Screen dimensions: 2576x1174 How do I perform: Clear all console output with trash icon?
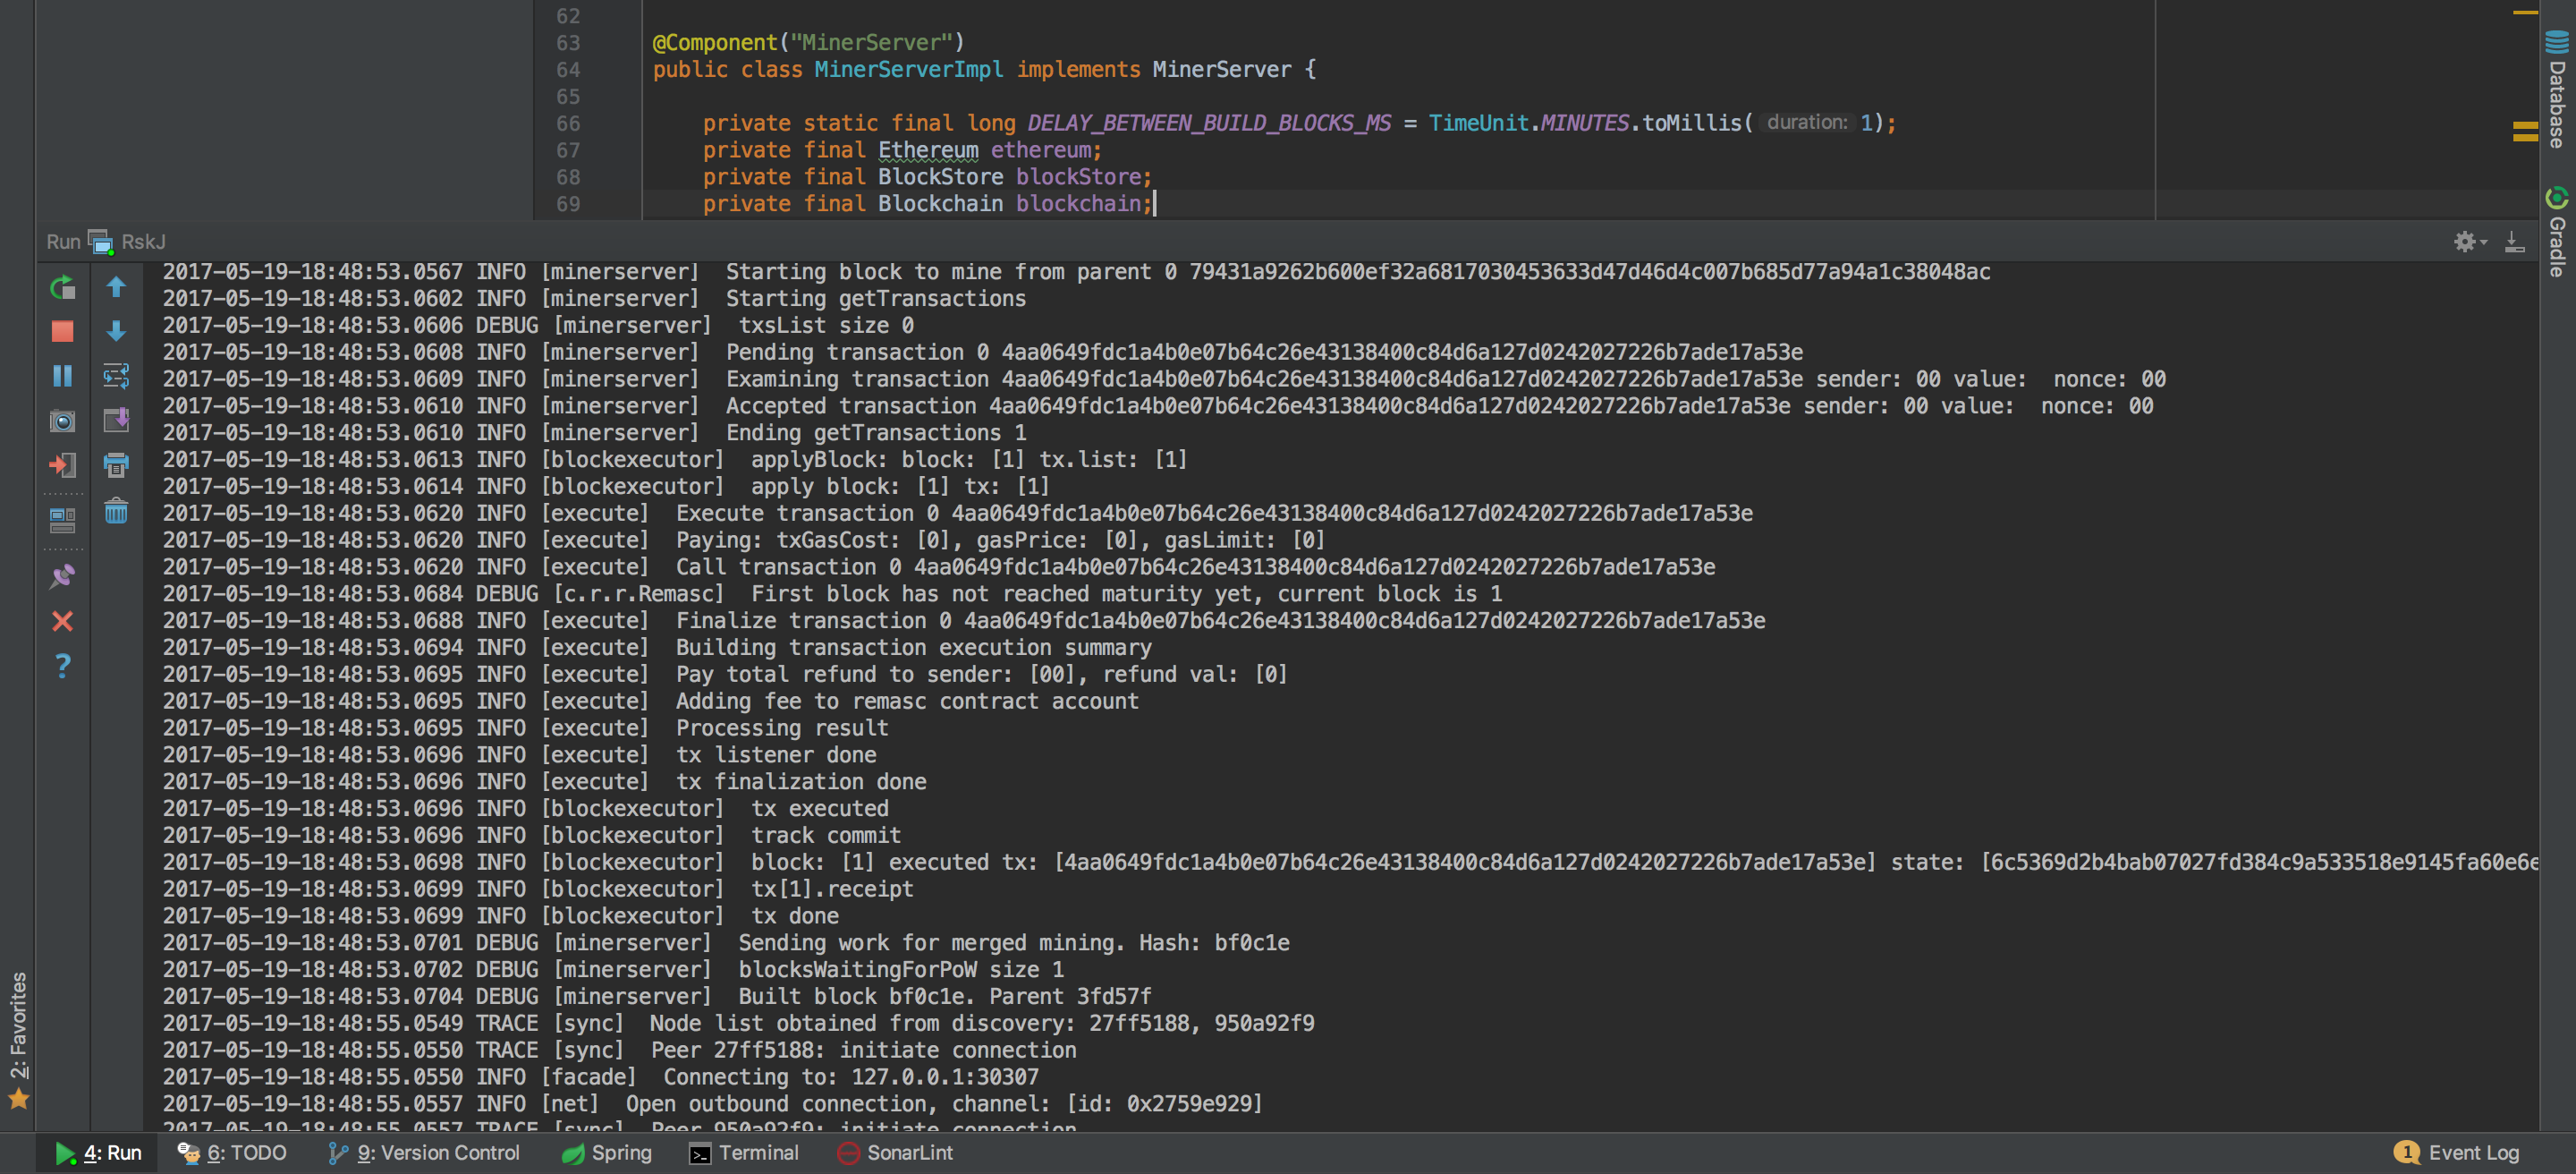pos(116,511)
